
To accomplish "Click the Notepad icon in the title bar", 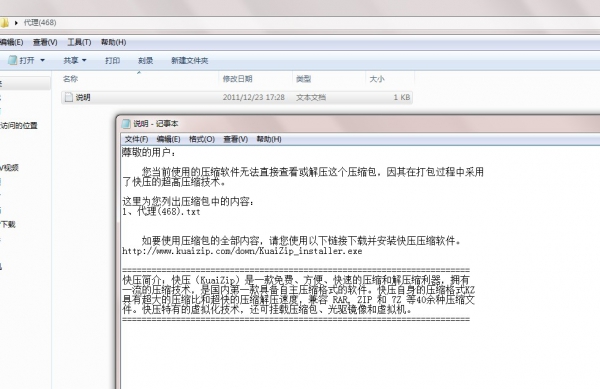I will pos(126,124).
